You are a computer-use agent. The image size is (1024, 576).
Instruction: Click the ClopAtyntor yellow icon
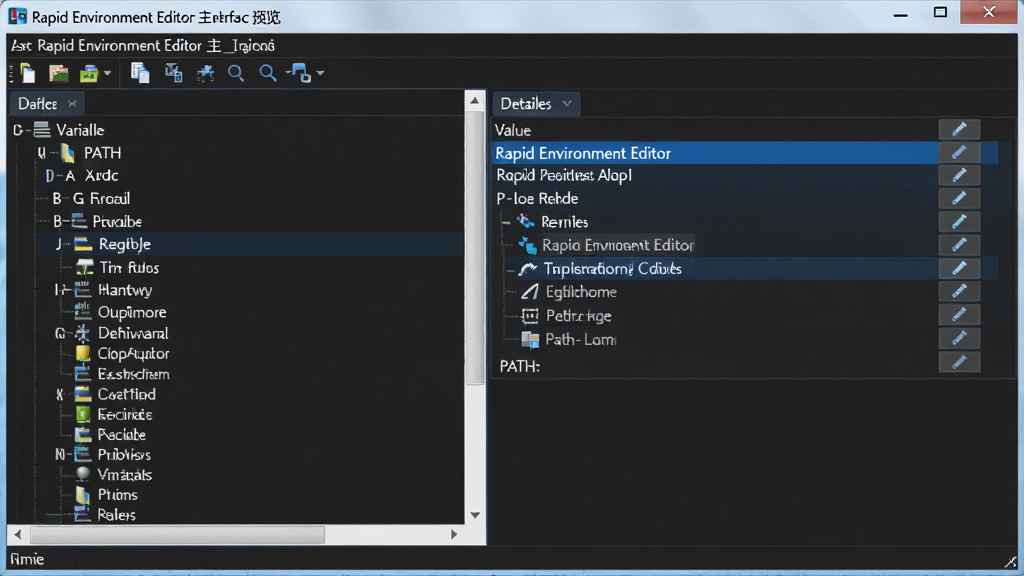83,353
